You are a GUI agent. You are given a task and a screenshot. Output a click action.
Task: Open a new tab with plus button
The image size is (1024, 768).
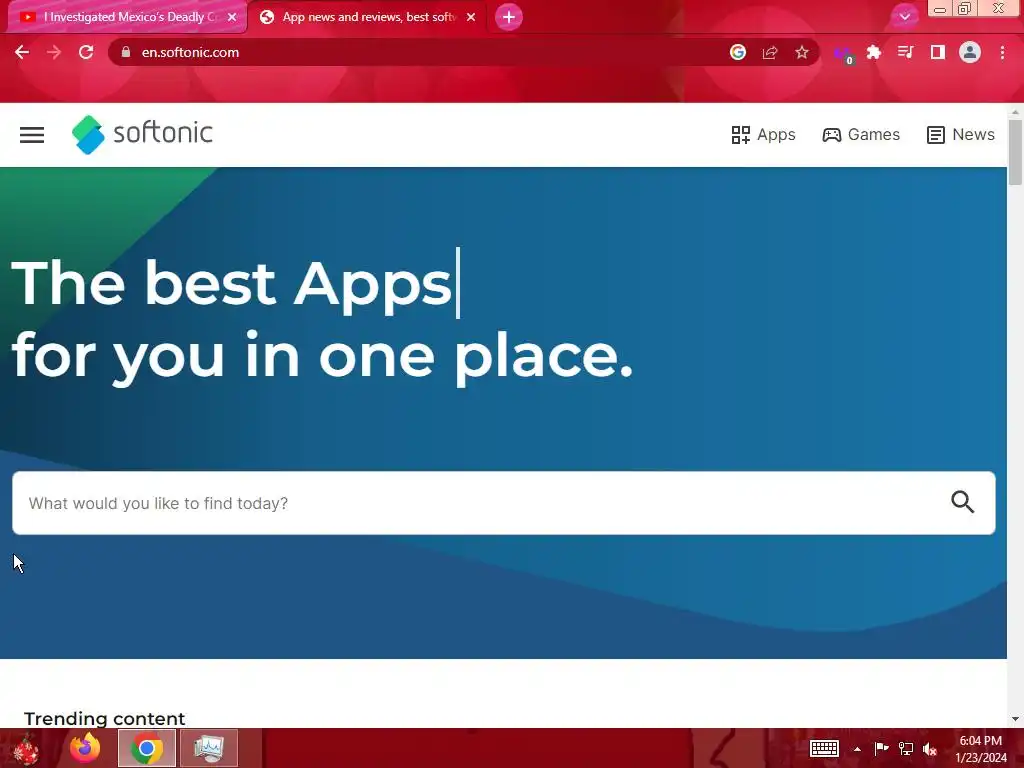(509, 17)
